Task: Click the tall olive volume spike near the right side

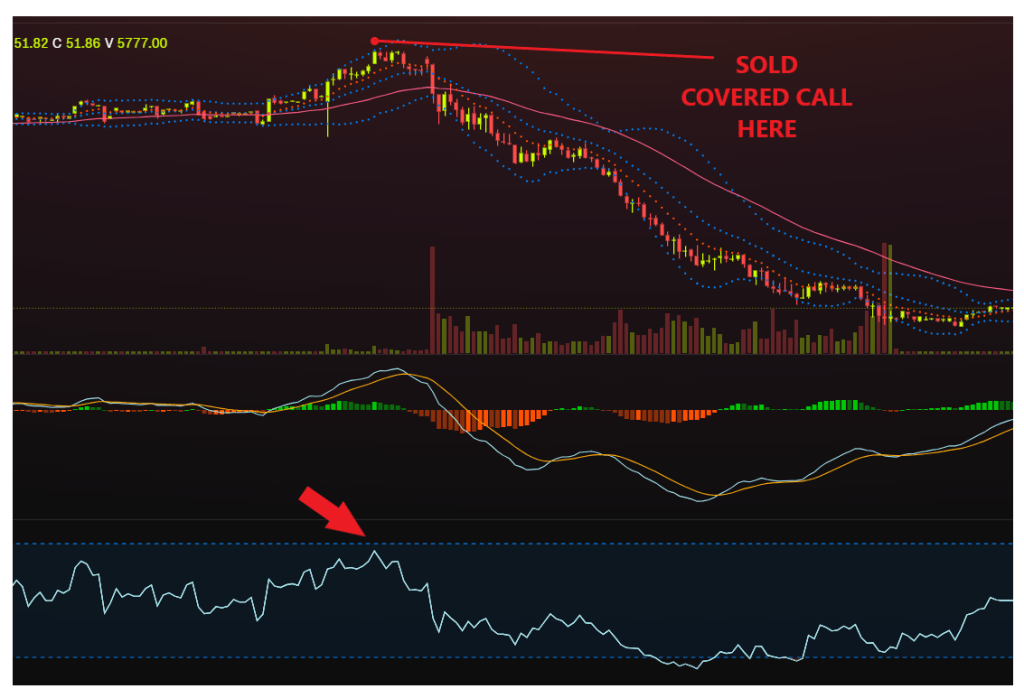Action: pos(886,300)
